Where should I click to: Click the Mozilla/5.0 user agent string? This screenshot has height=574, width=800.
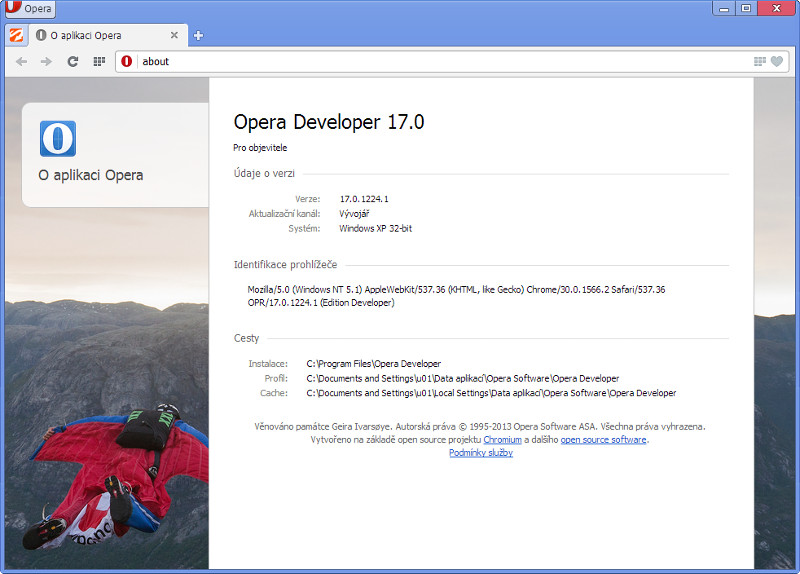[456, 296]
